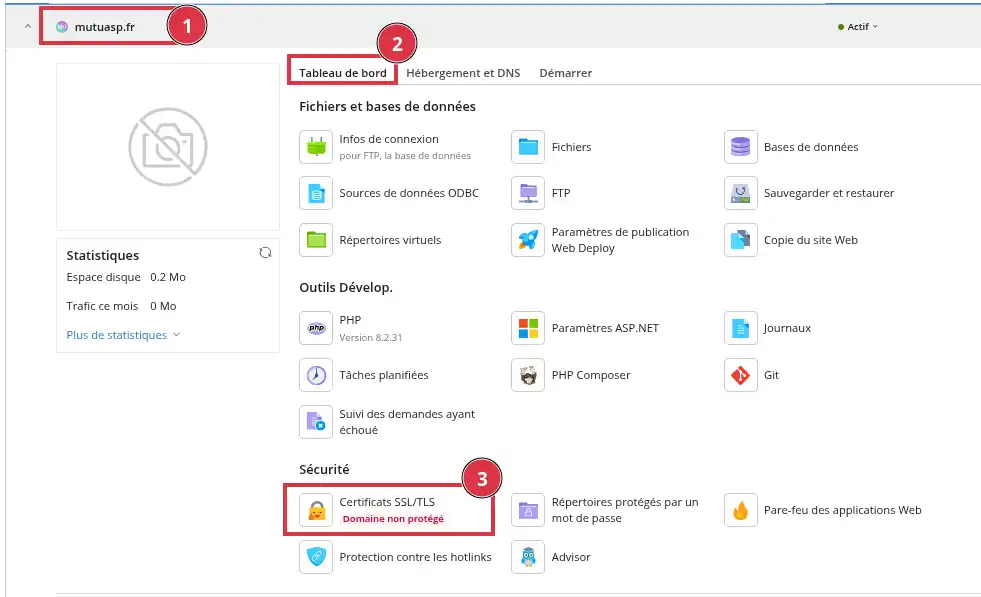Open the Protection contre les hotlinks shield icon
This screenshot has height=597, width=981.
[x=316, y=557]
